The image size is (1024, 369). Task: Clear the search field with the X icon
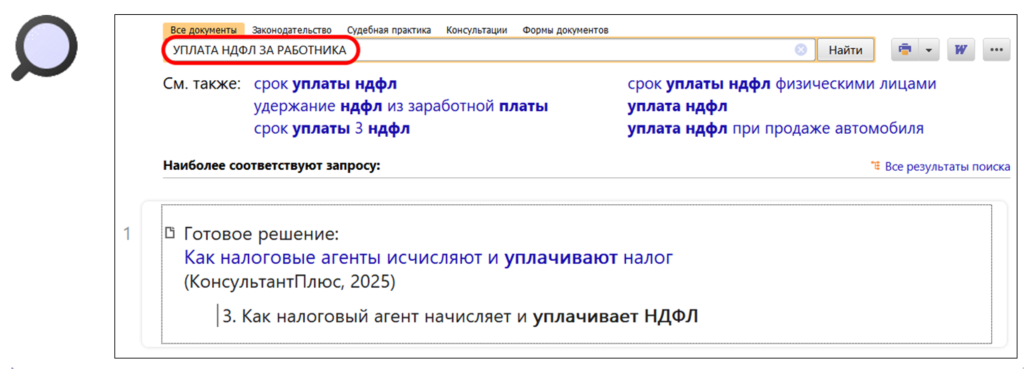(x=801, y=50)
